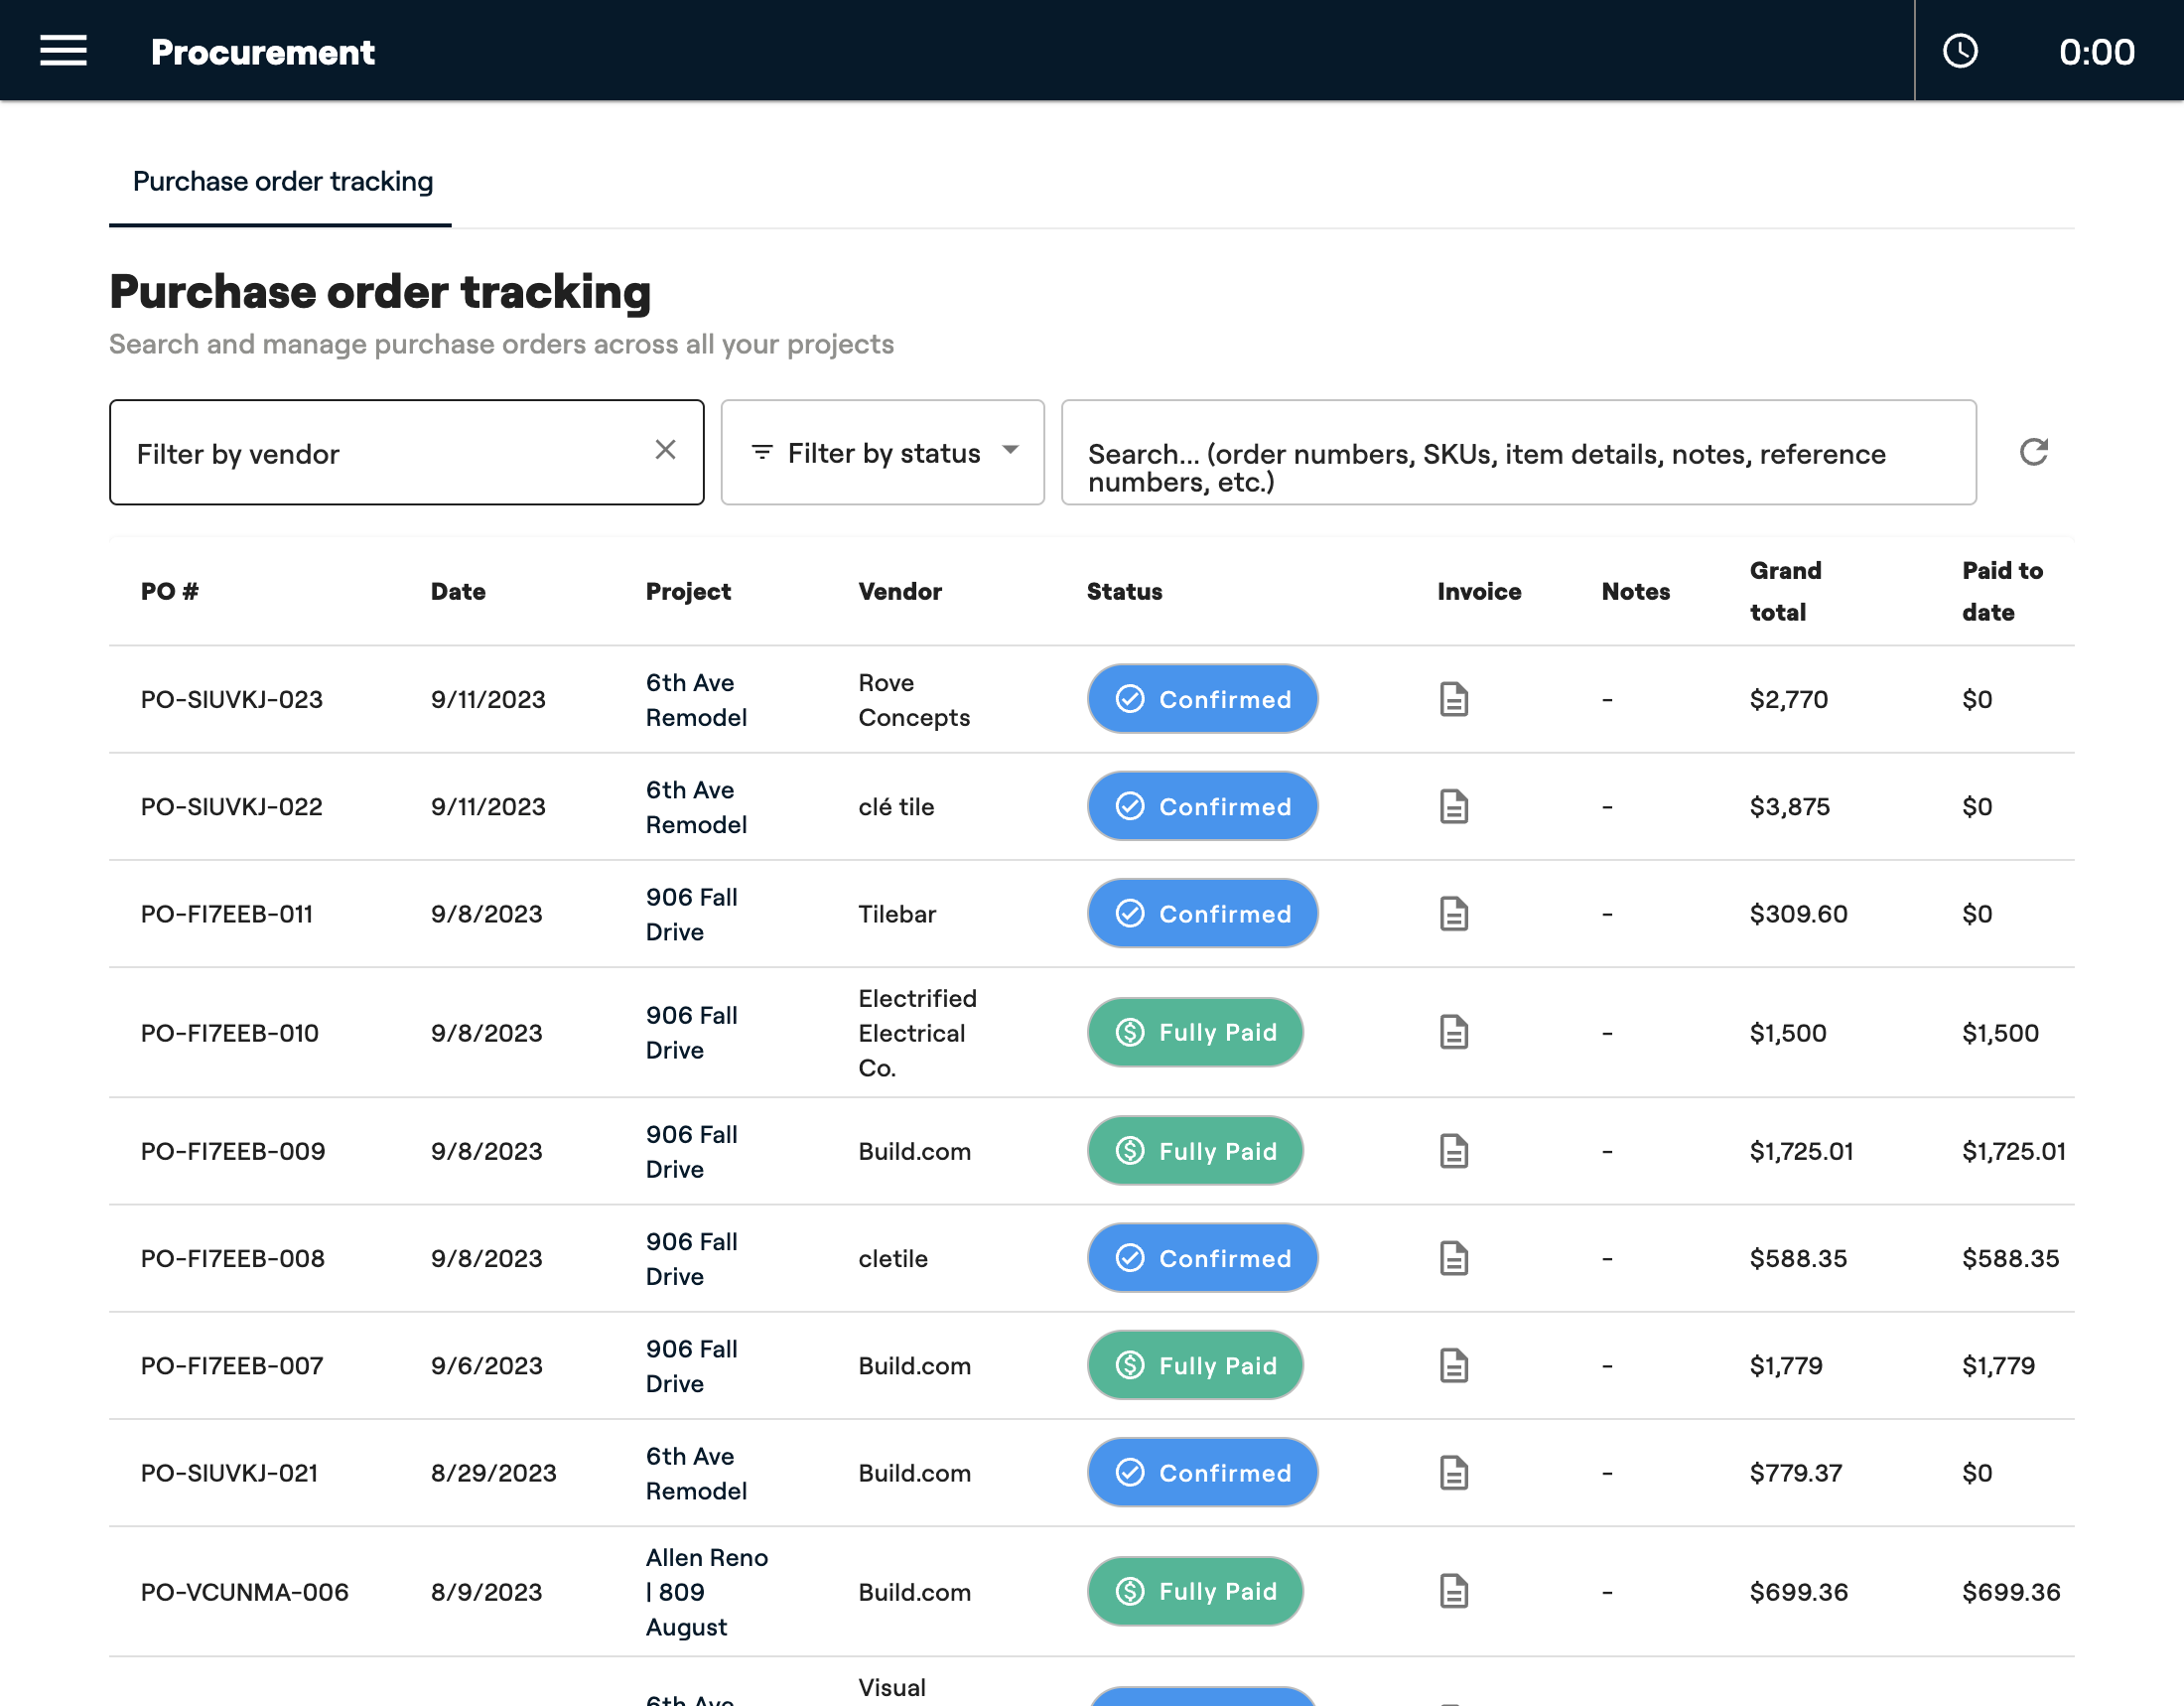The height and width of the screenshot is (1706, 2184).
Task: Click the grand total $1,725.01
Action: coord(1801,1151)
